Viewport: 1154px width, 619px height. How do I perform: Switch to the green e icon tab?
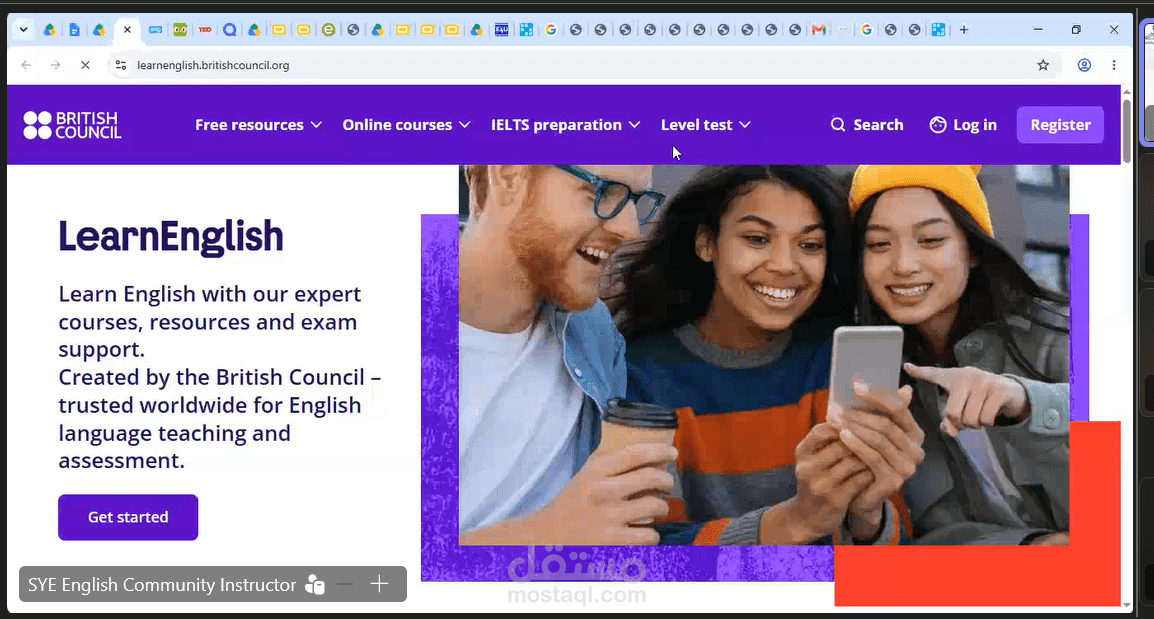[x=328, y=30]
